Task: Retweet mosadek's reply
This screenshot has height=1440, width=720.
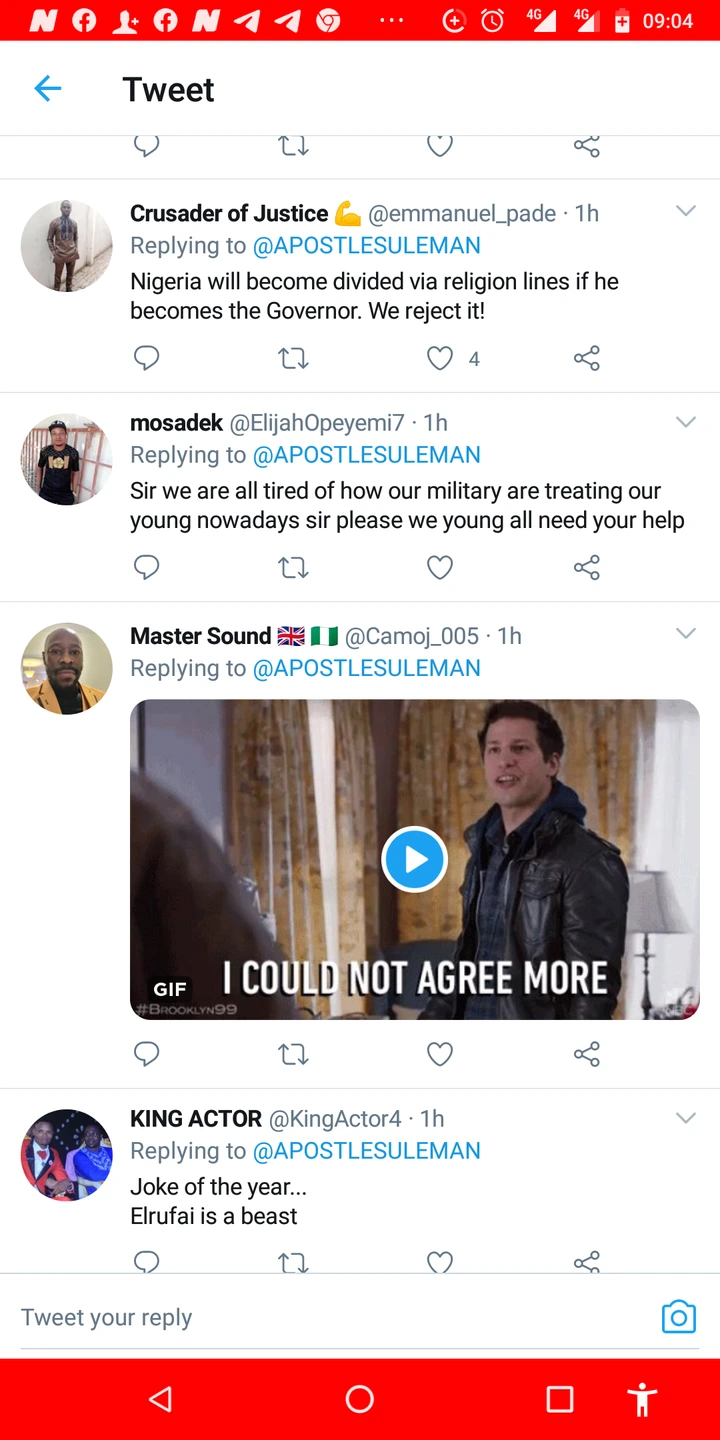Action: [x=293, y=568]
